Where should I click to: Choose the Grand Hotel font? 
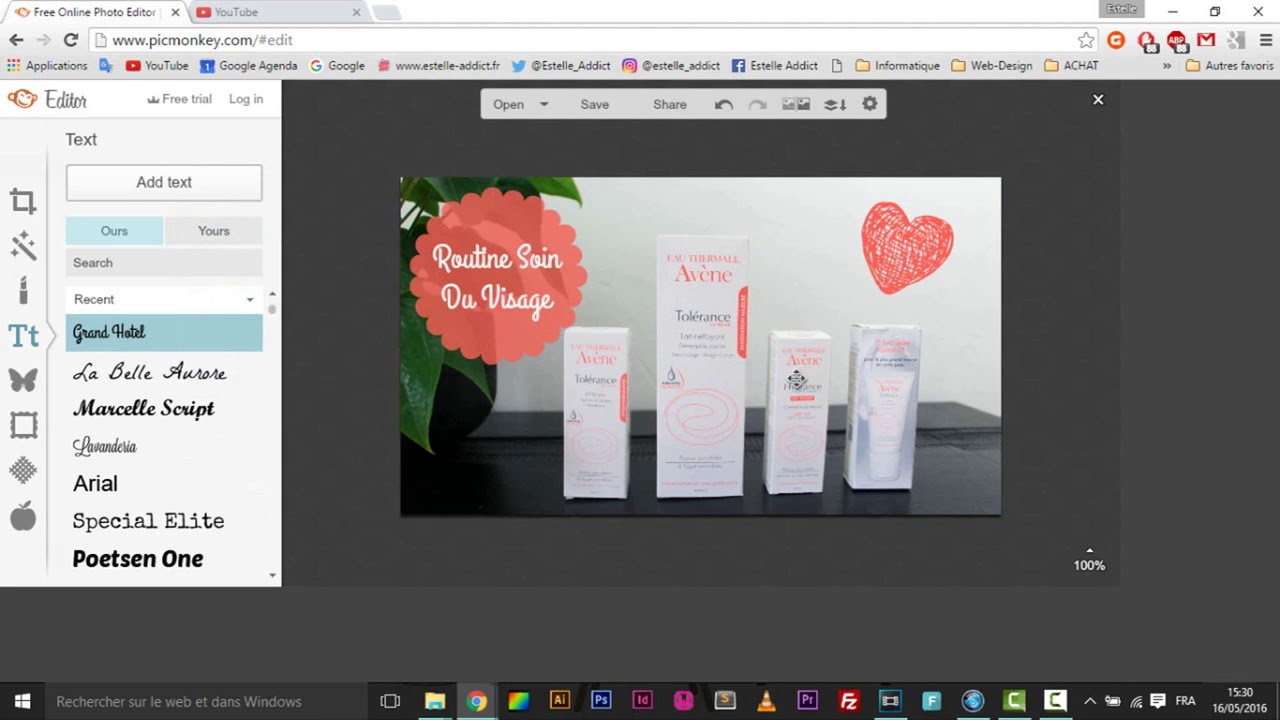click(x=164, y=333)
